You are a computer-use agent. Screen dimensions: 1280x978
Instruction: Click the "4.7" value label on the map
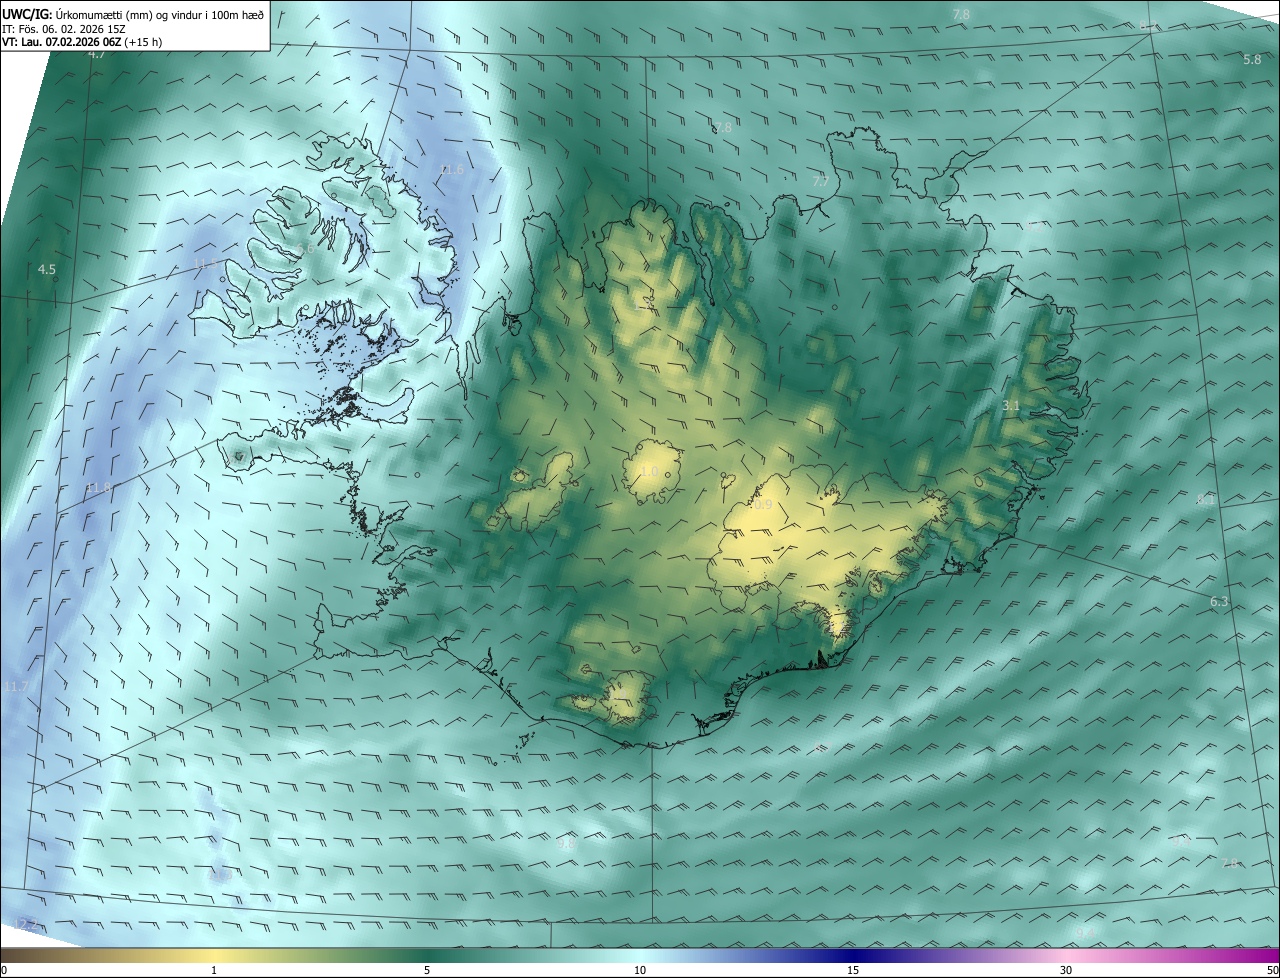pos(96,54)
